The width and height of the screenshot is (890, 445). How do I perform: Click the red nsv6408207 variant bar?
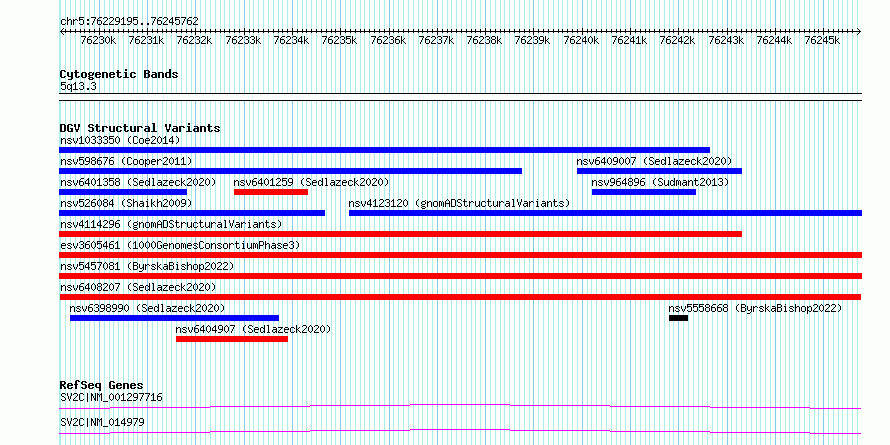pyautogui.click(x=460, y=297)
